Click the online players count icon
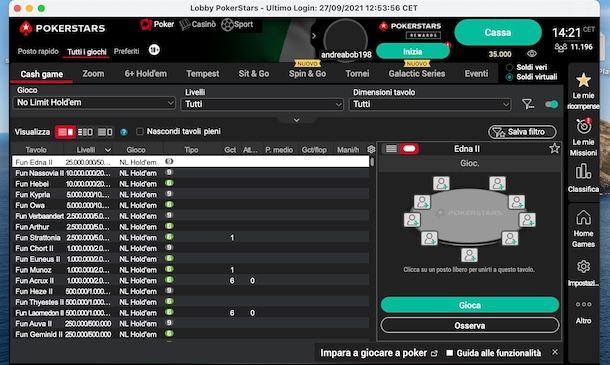The height and width of the screenshot is (365, 610). [x=560, y=47]
